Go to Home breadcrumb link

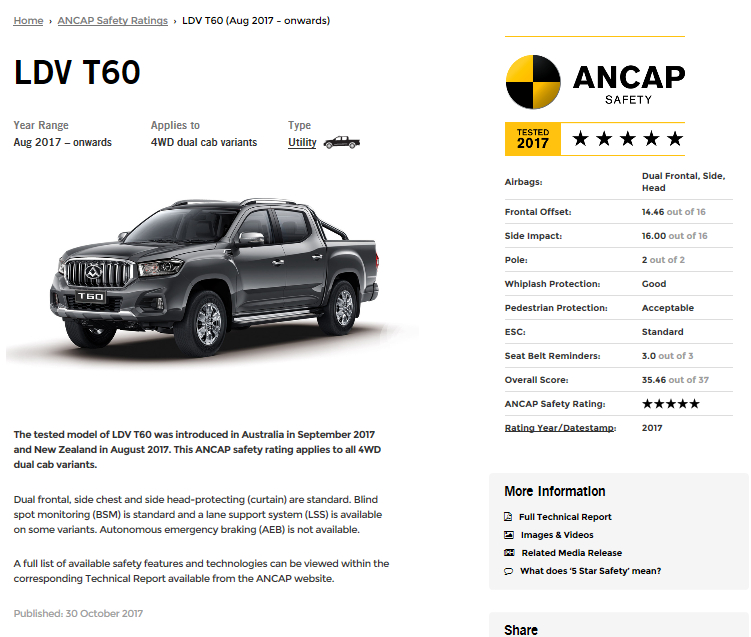[x=28, y=21]
